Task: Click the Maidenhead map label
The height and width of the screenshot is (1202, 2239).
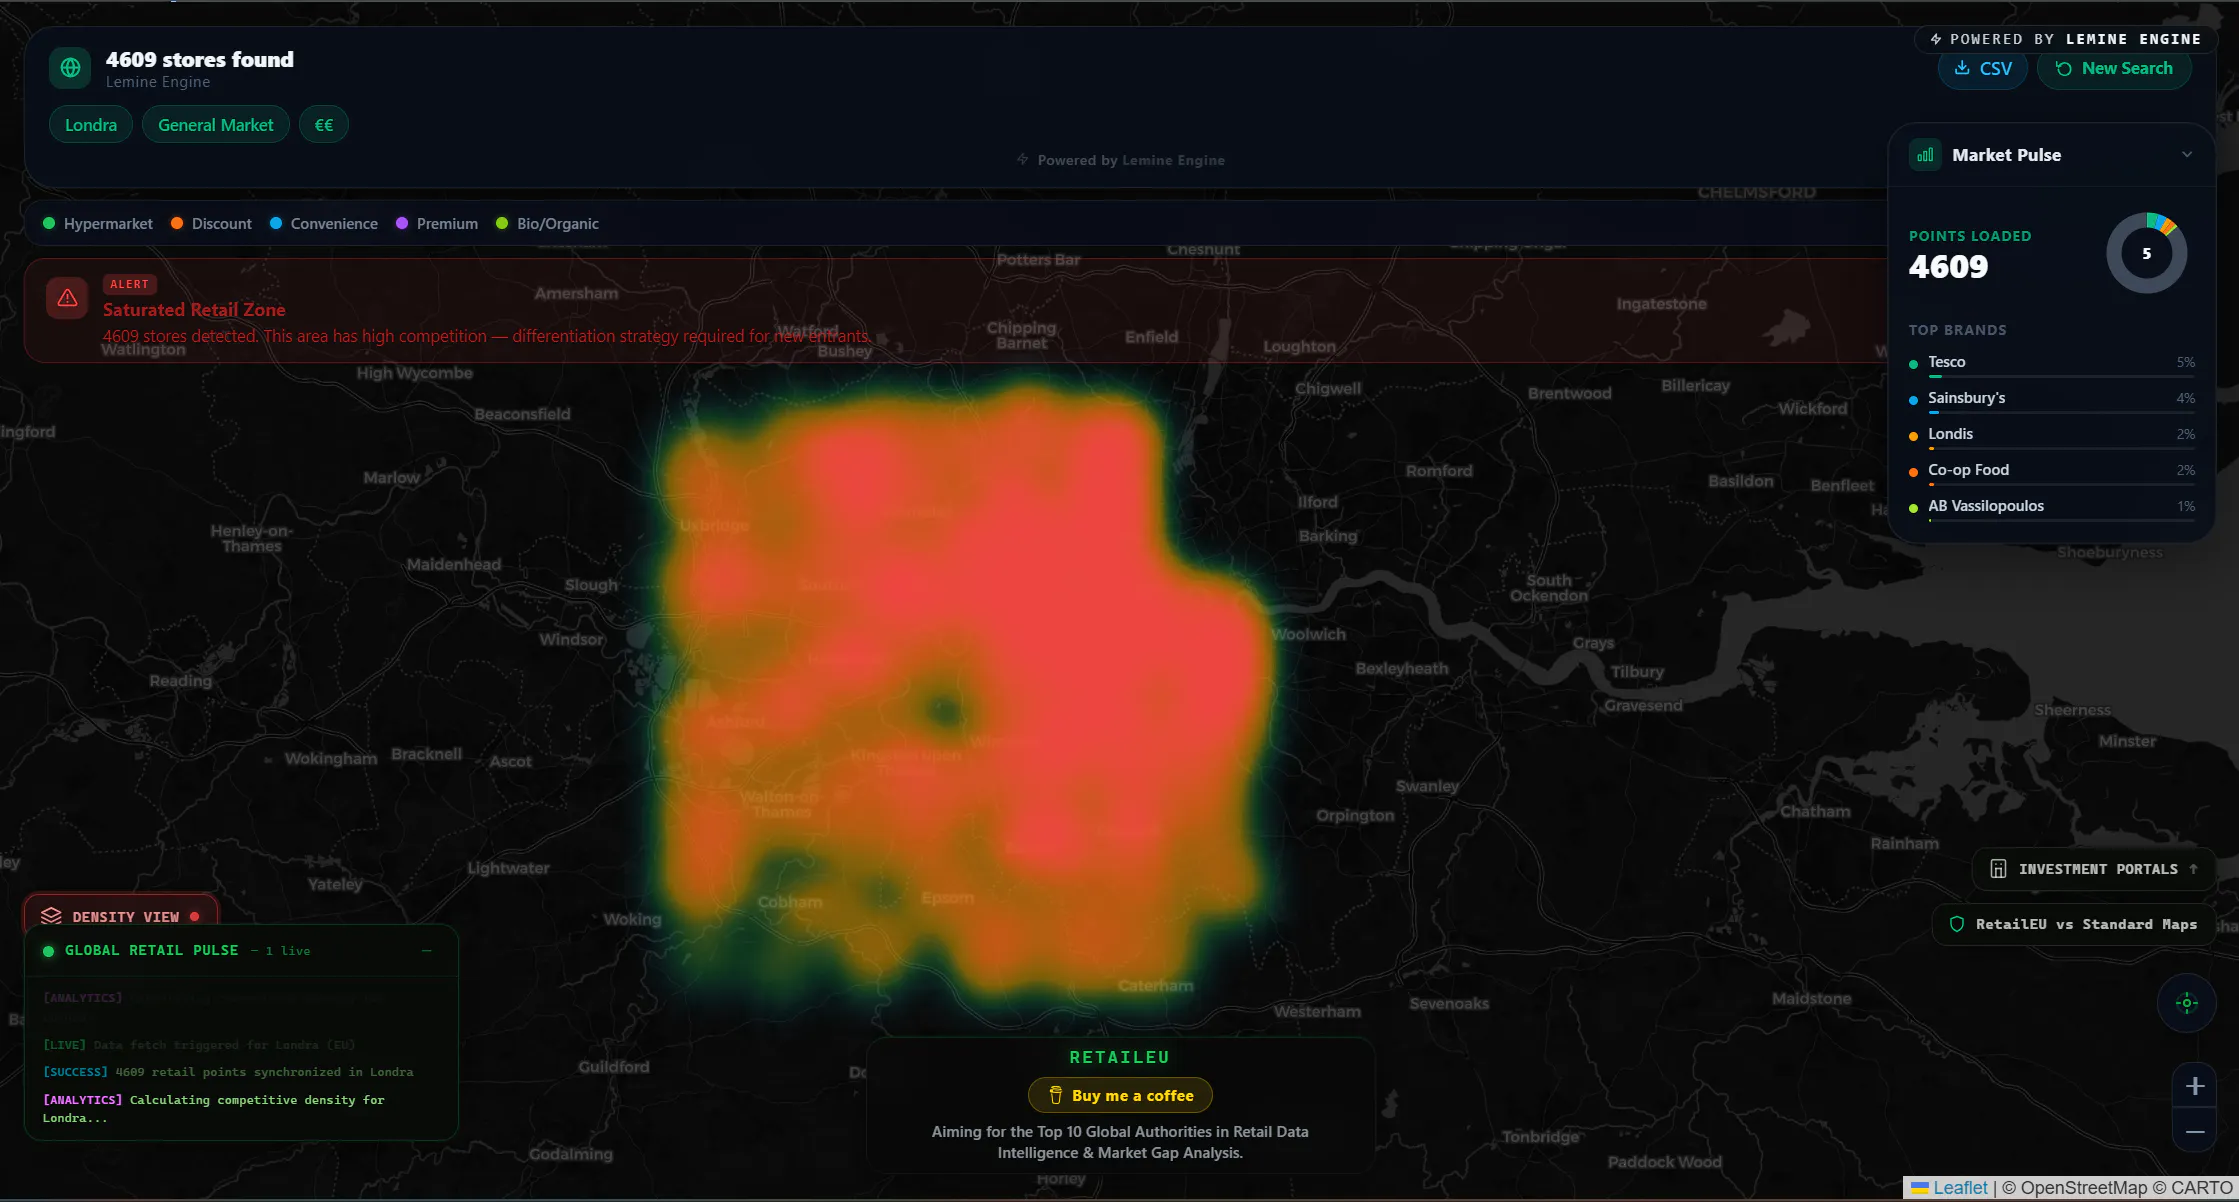Action: point(453,564)
